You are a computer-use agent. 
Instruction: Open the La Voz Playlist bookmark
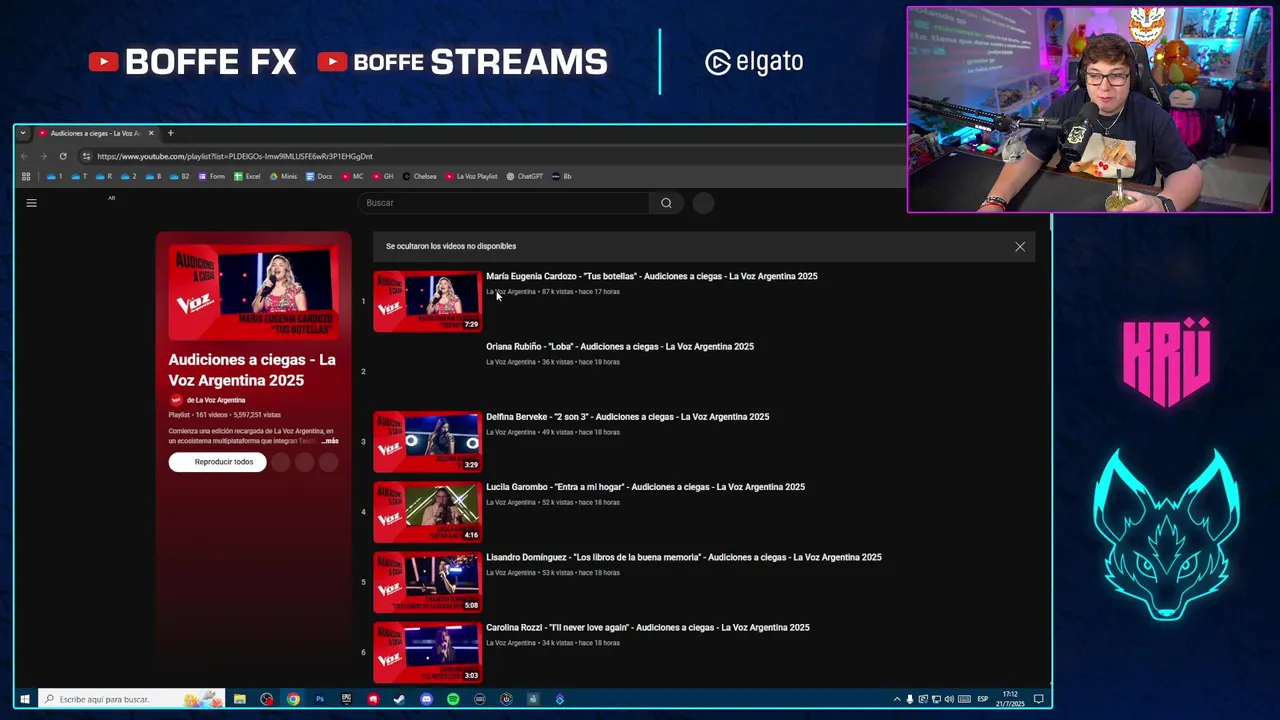point(472,177)
